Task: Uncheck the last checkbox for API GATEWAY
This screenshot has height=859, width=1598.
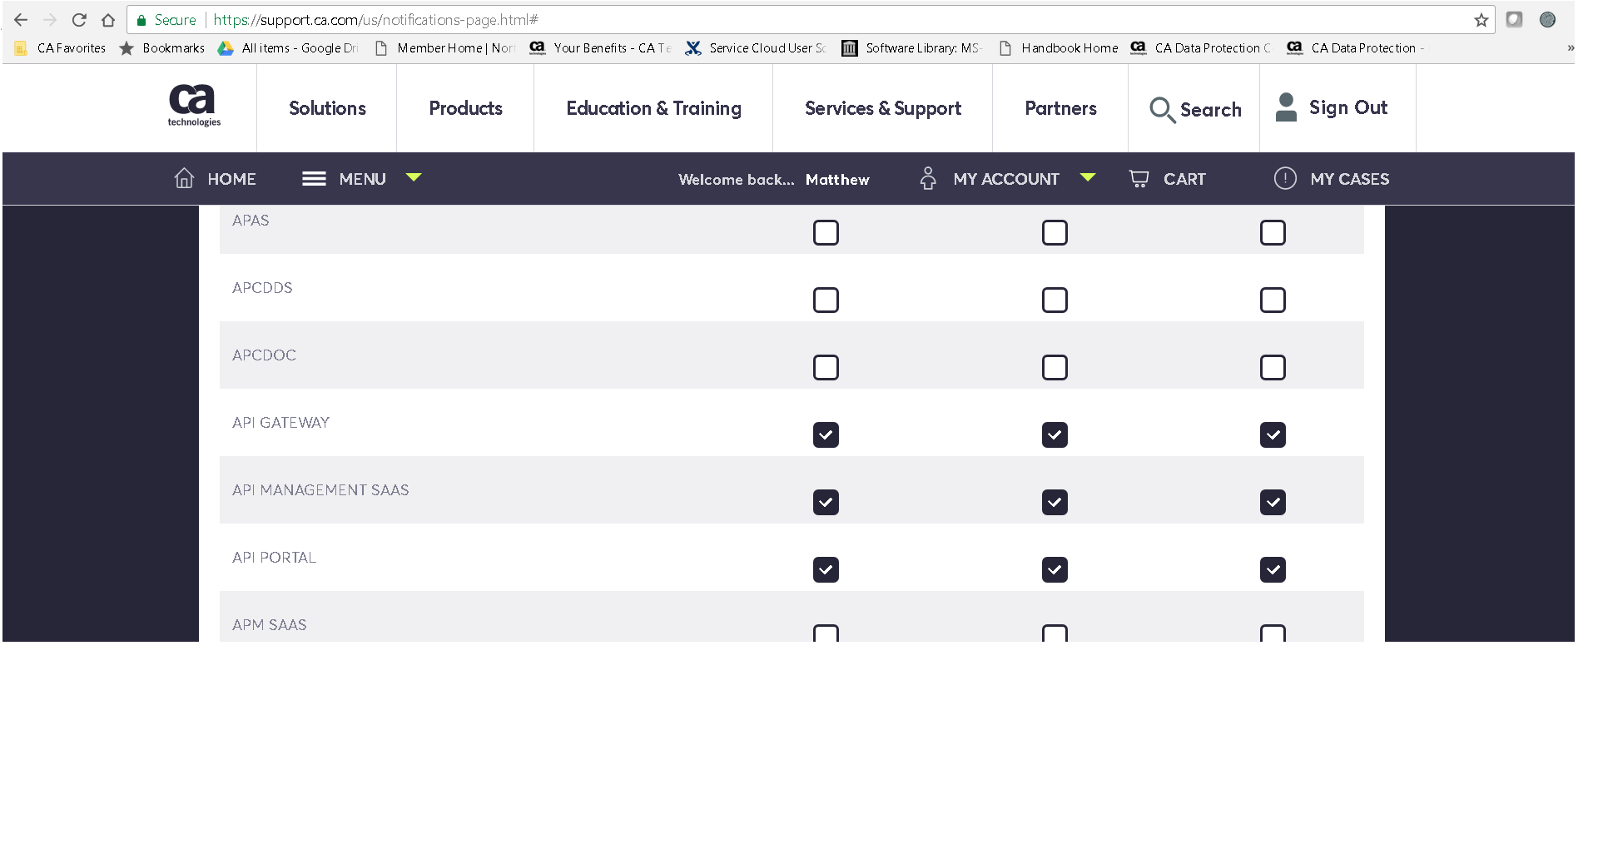Action: pos(1273,435)
